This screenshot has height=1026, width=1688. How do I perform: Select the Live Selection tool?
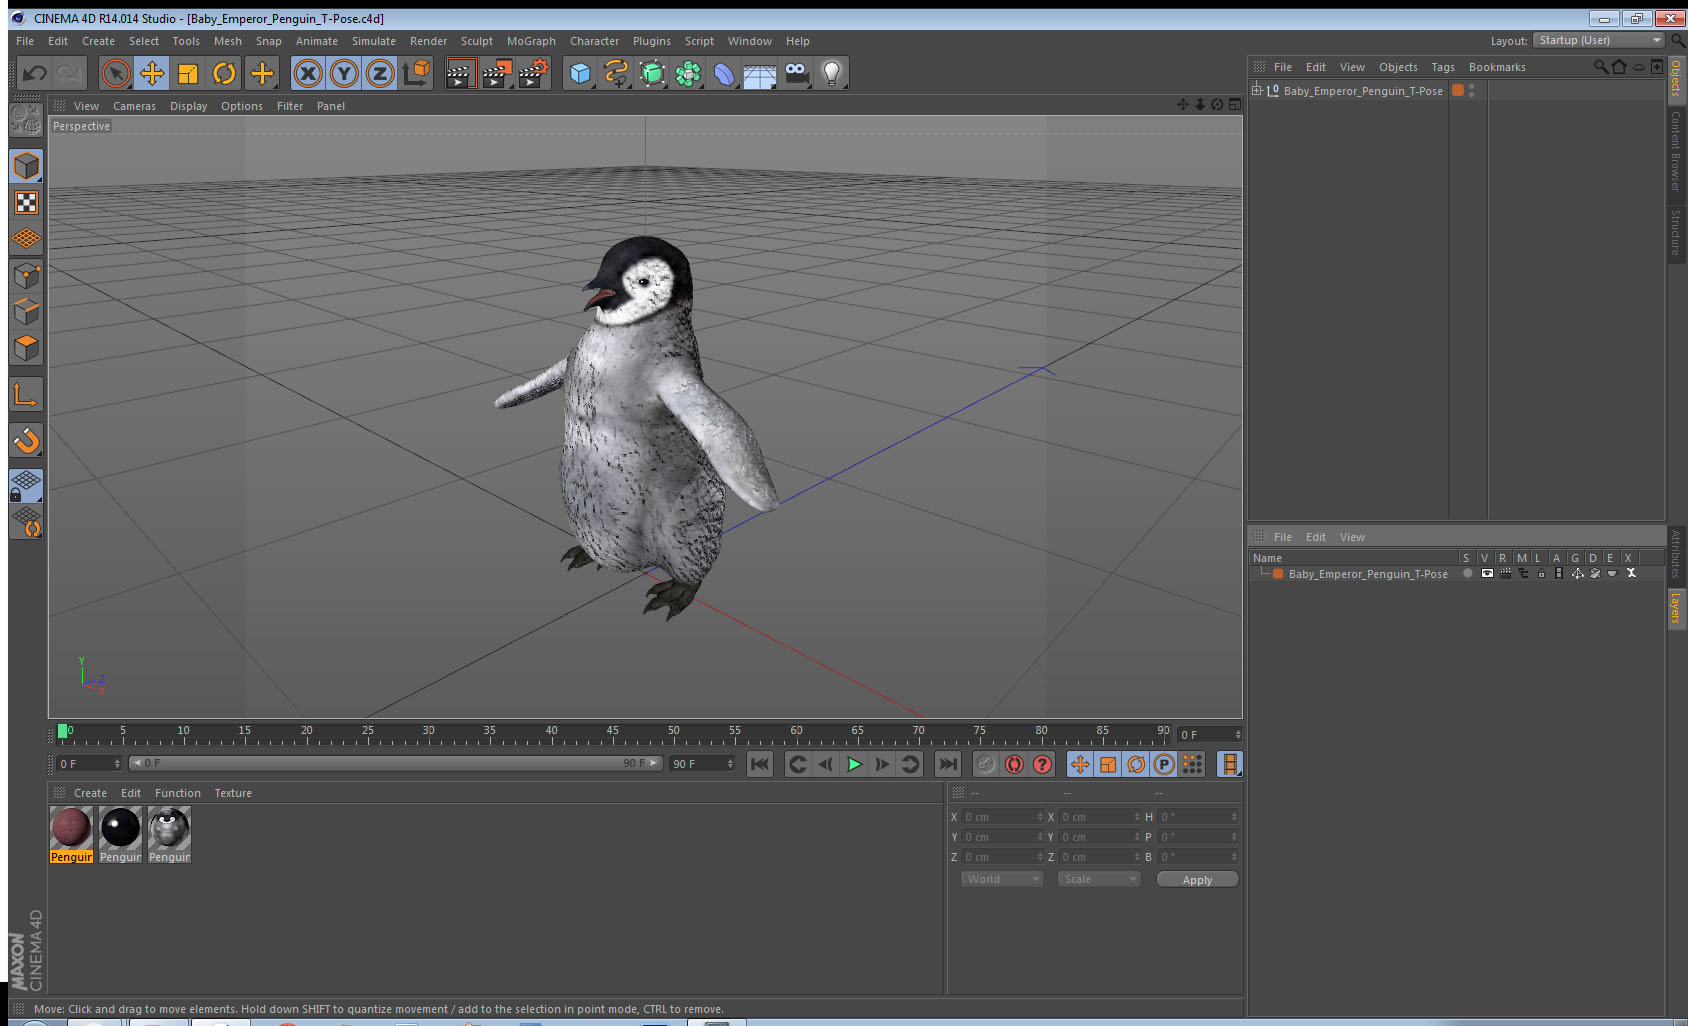(116, 73)
